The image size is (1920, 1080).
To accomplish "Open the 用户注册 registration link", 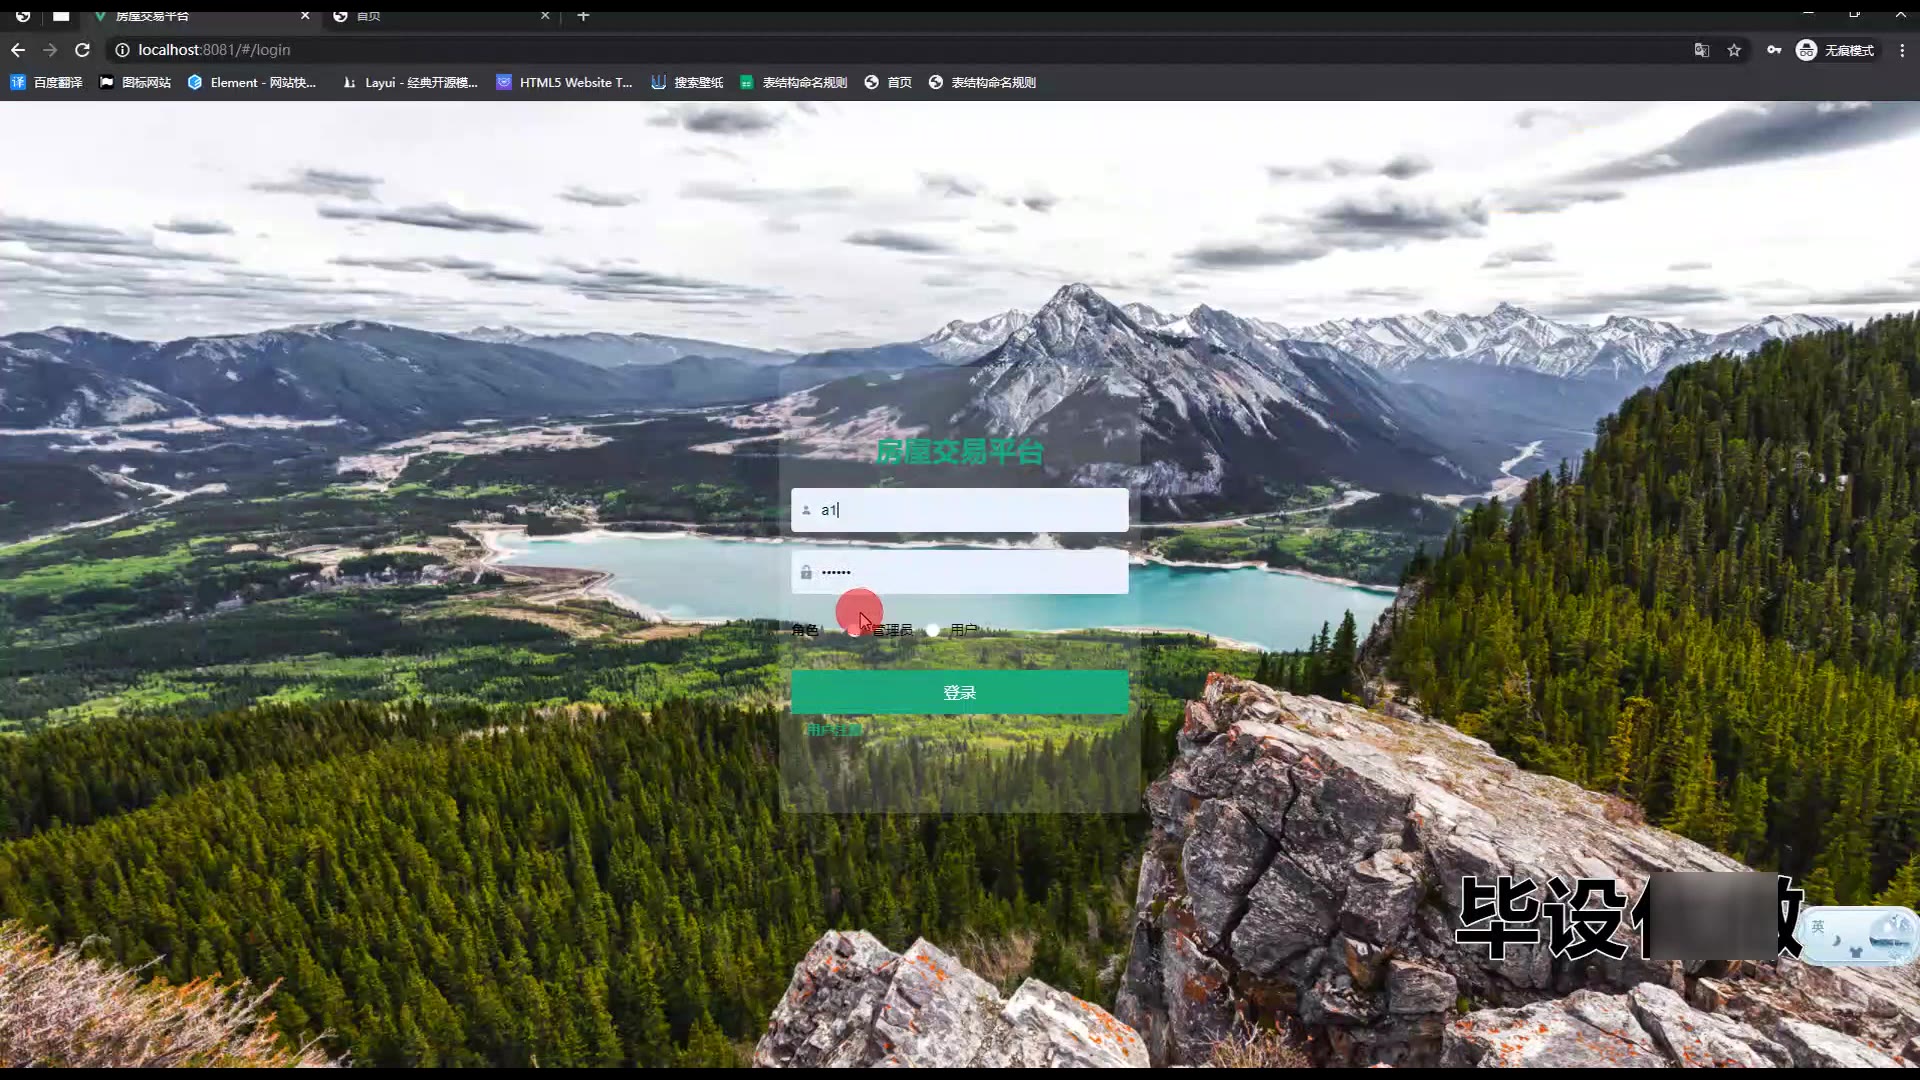I will click(833, 730).
